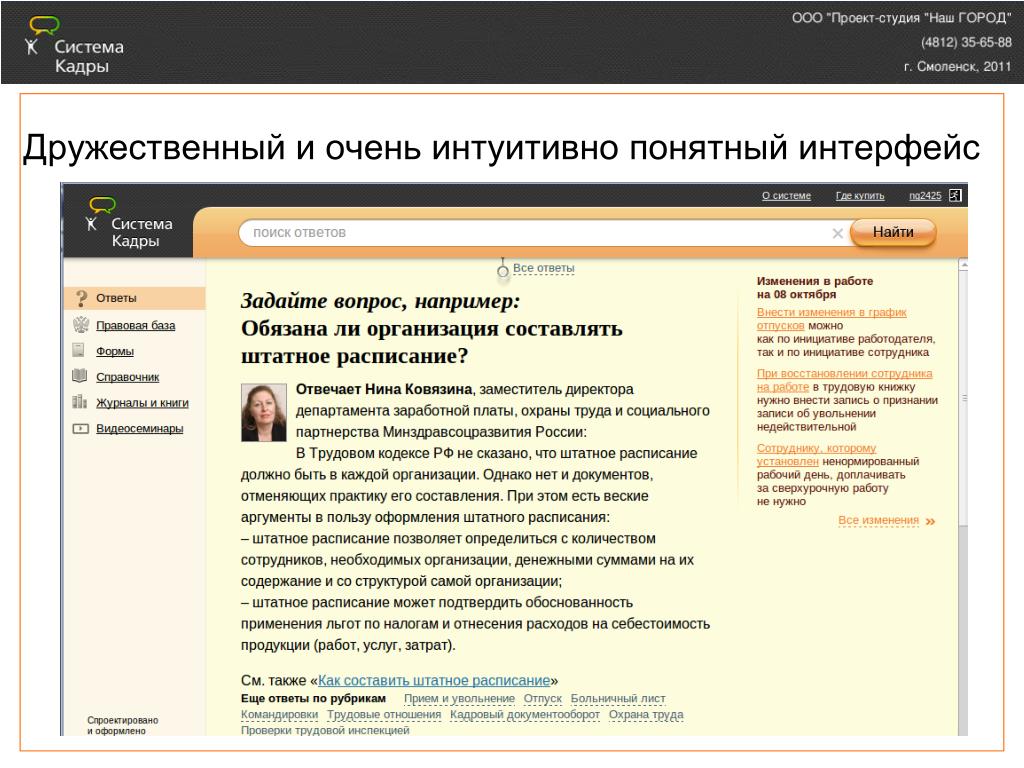Select the Кадровый документооборот rubric
1024x768 pixels.
click(x=524, y=714)
